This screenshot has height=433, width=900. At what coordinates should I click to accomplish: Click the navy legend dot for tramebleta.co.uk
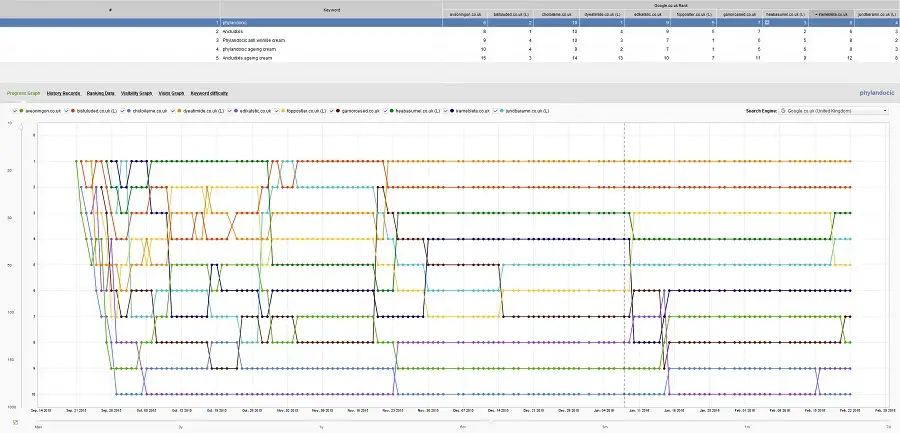click(x=453, y=110)
